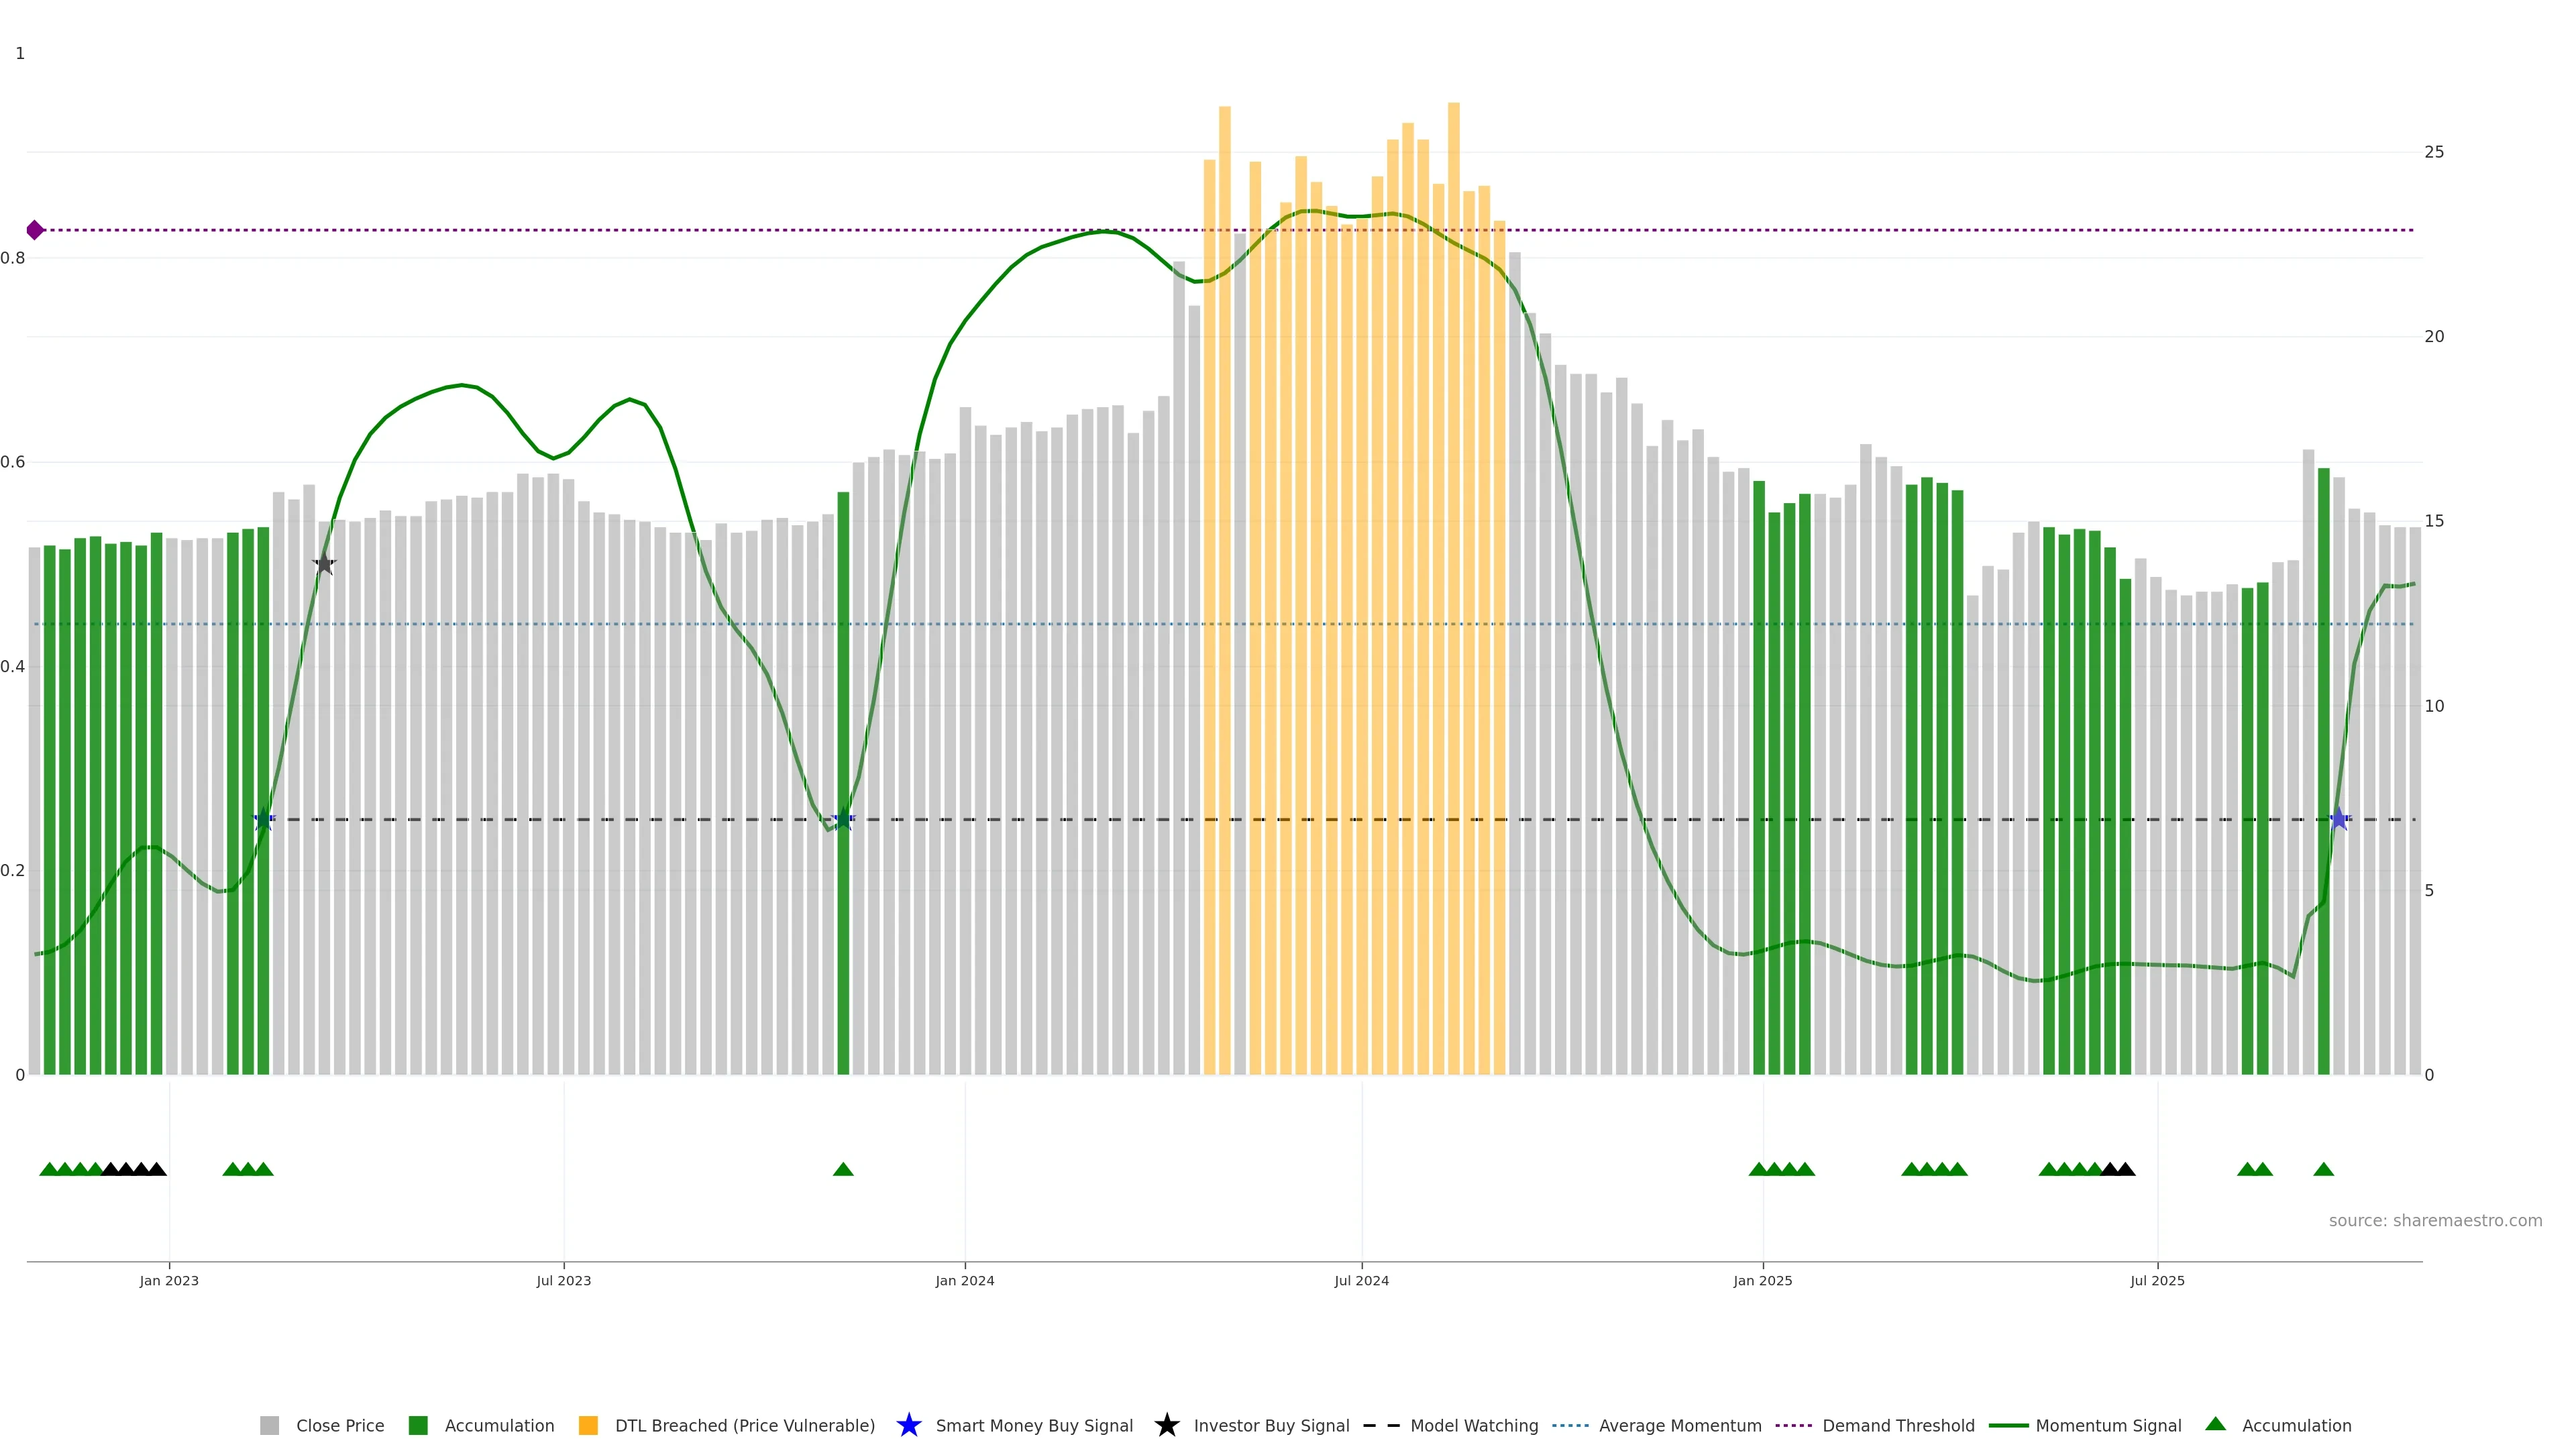
Task: Click the Jan 2025 axis label
Action: [x=1762, y=1280]
